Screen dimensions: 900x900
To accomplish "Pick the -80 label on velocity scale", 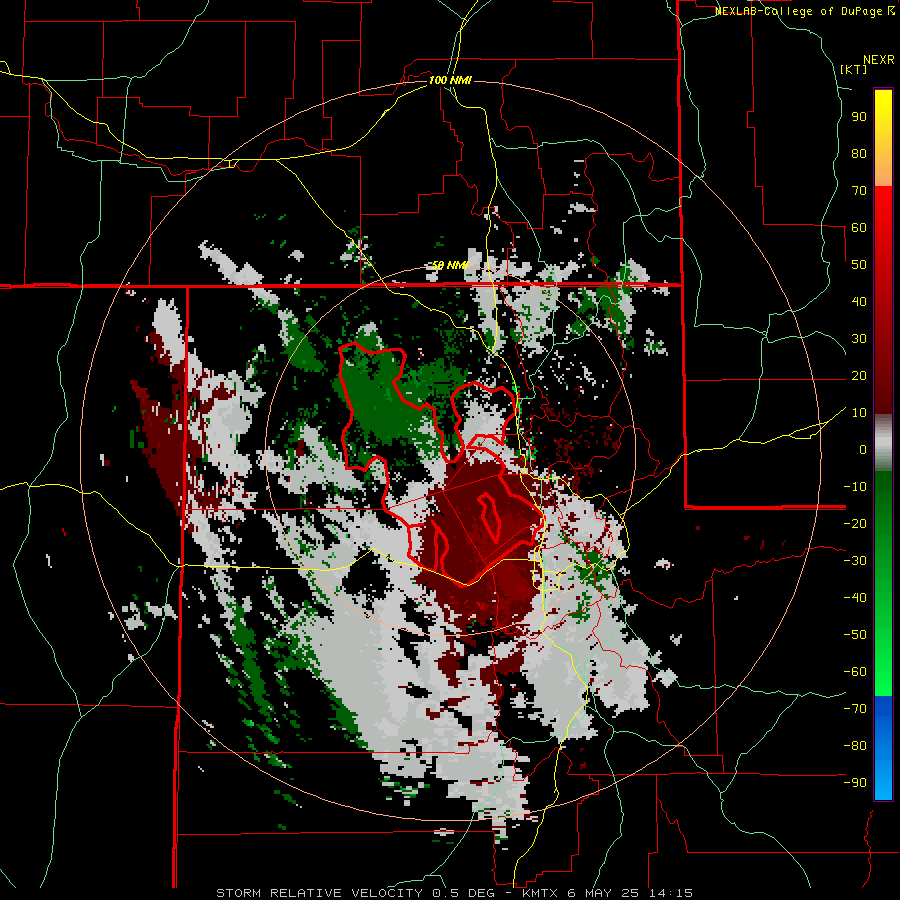I will (x=855, y=746).
